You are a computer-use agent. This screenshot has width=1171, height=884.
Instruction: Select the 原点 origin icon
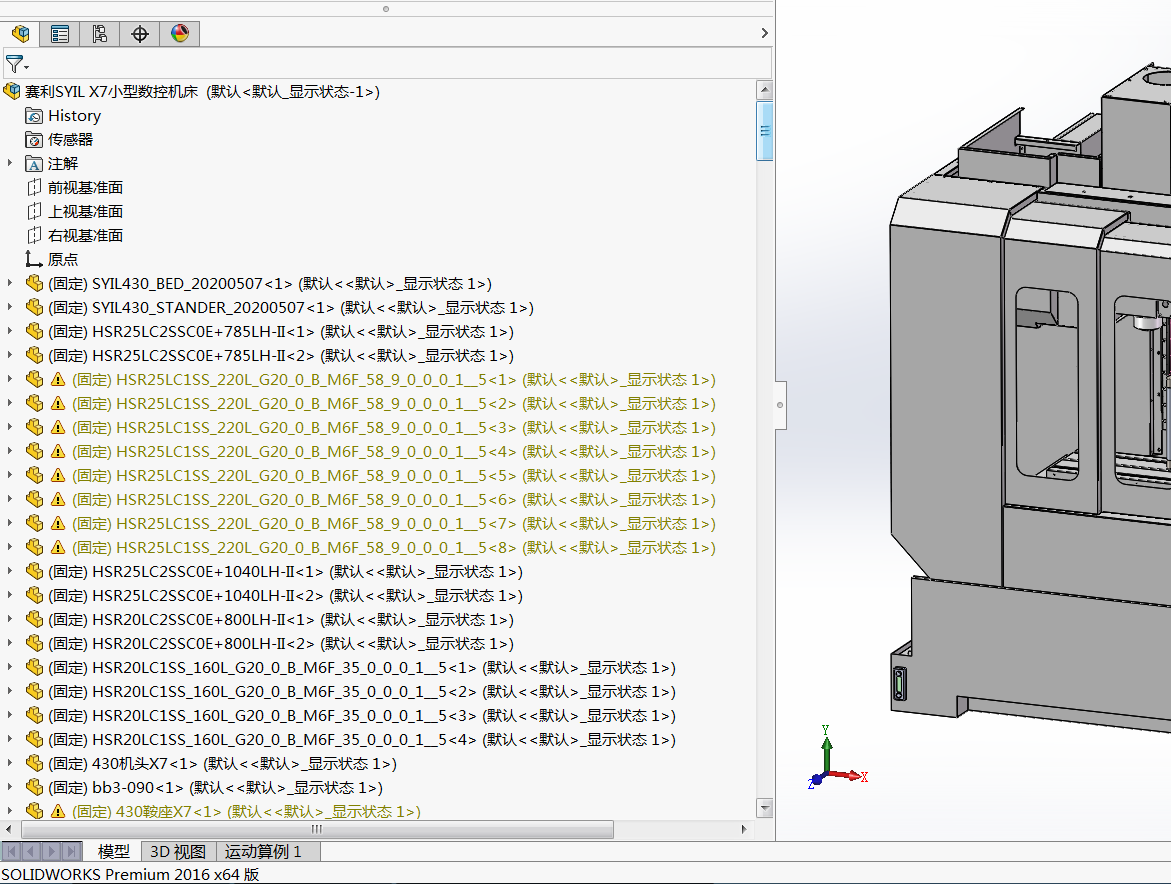(x=34, y=259)
